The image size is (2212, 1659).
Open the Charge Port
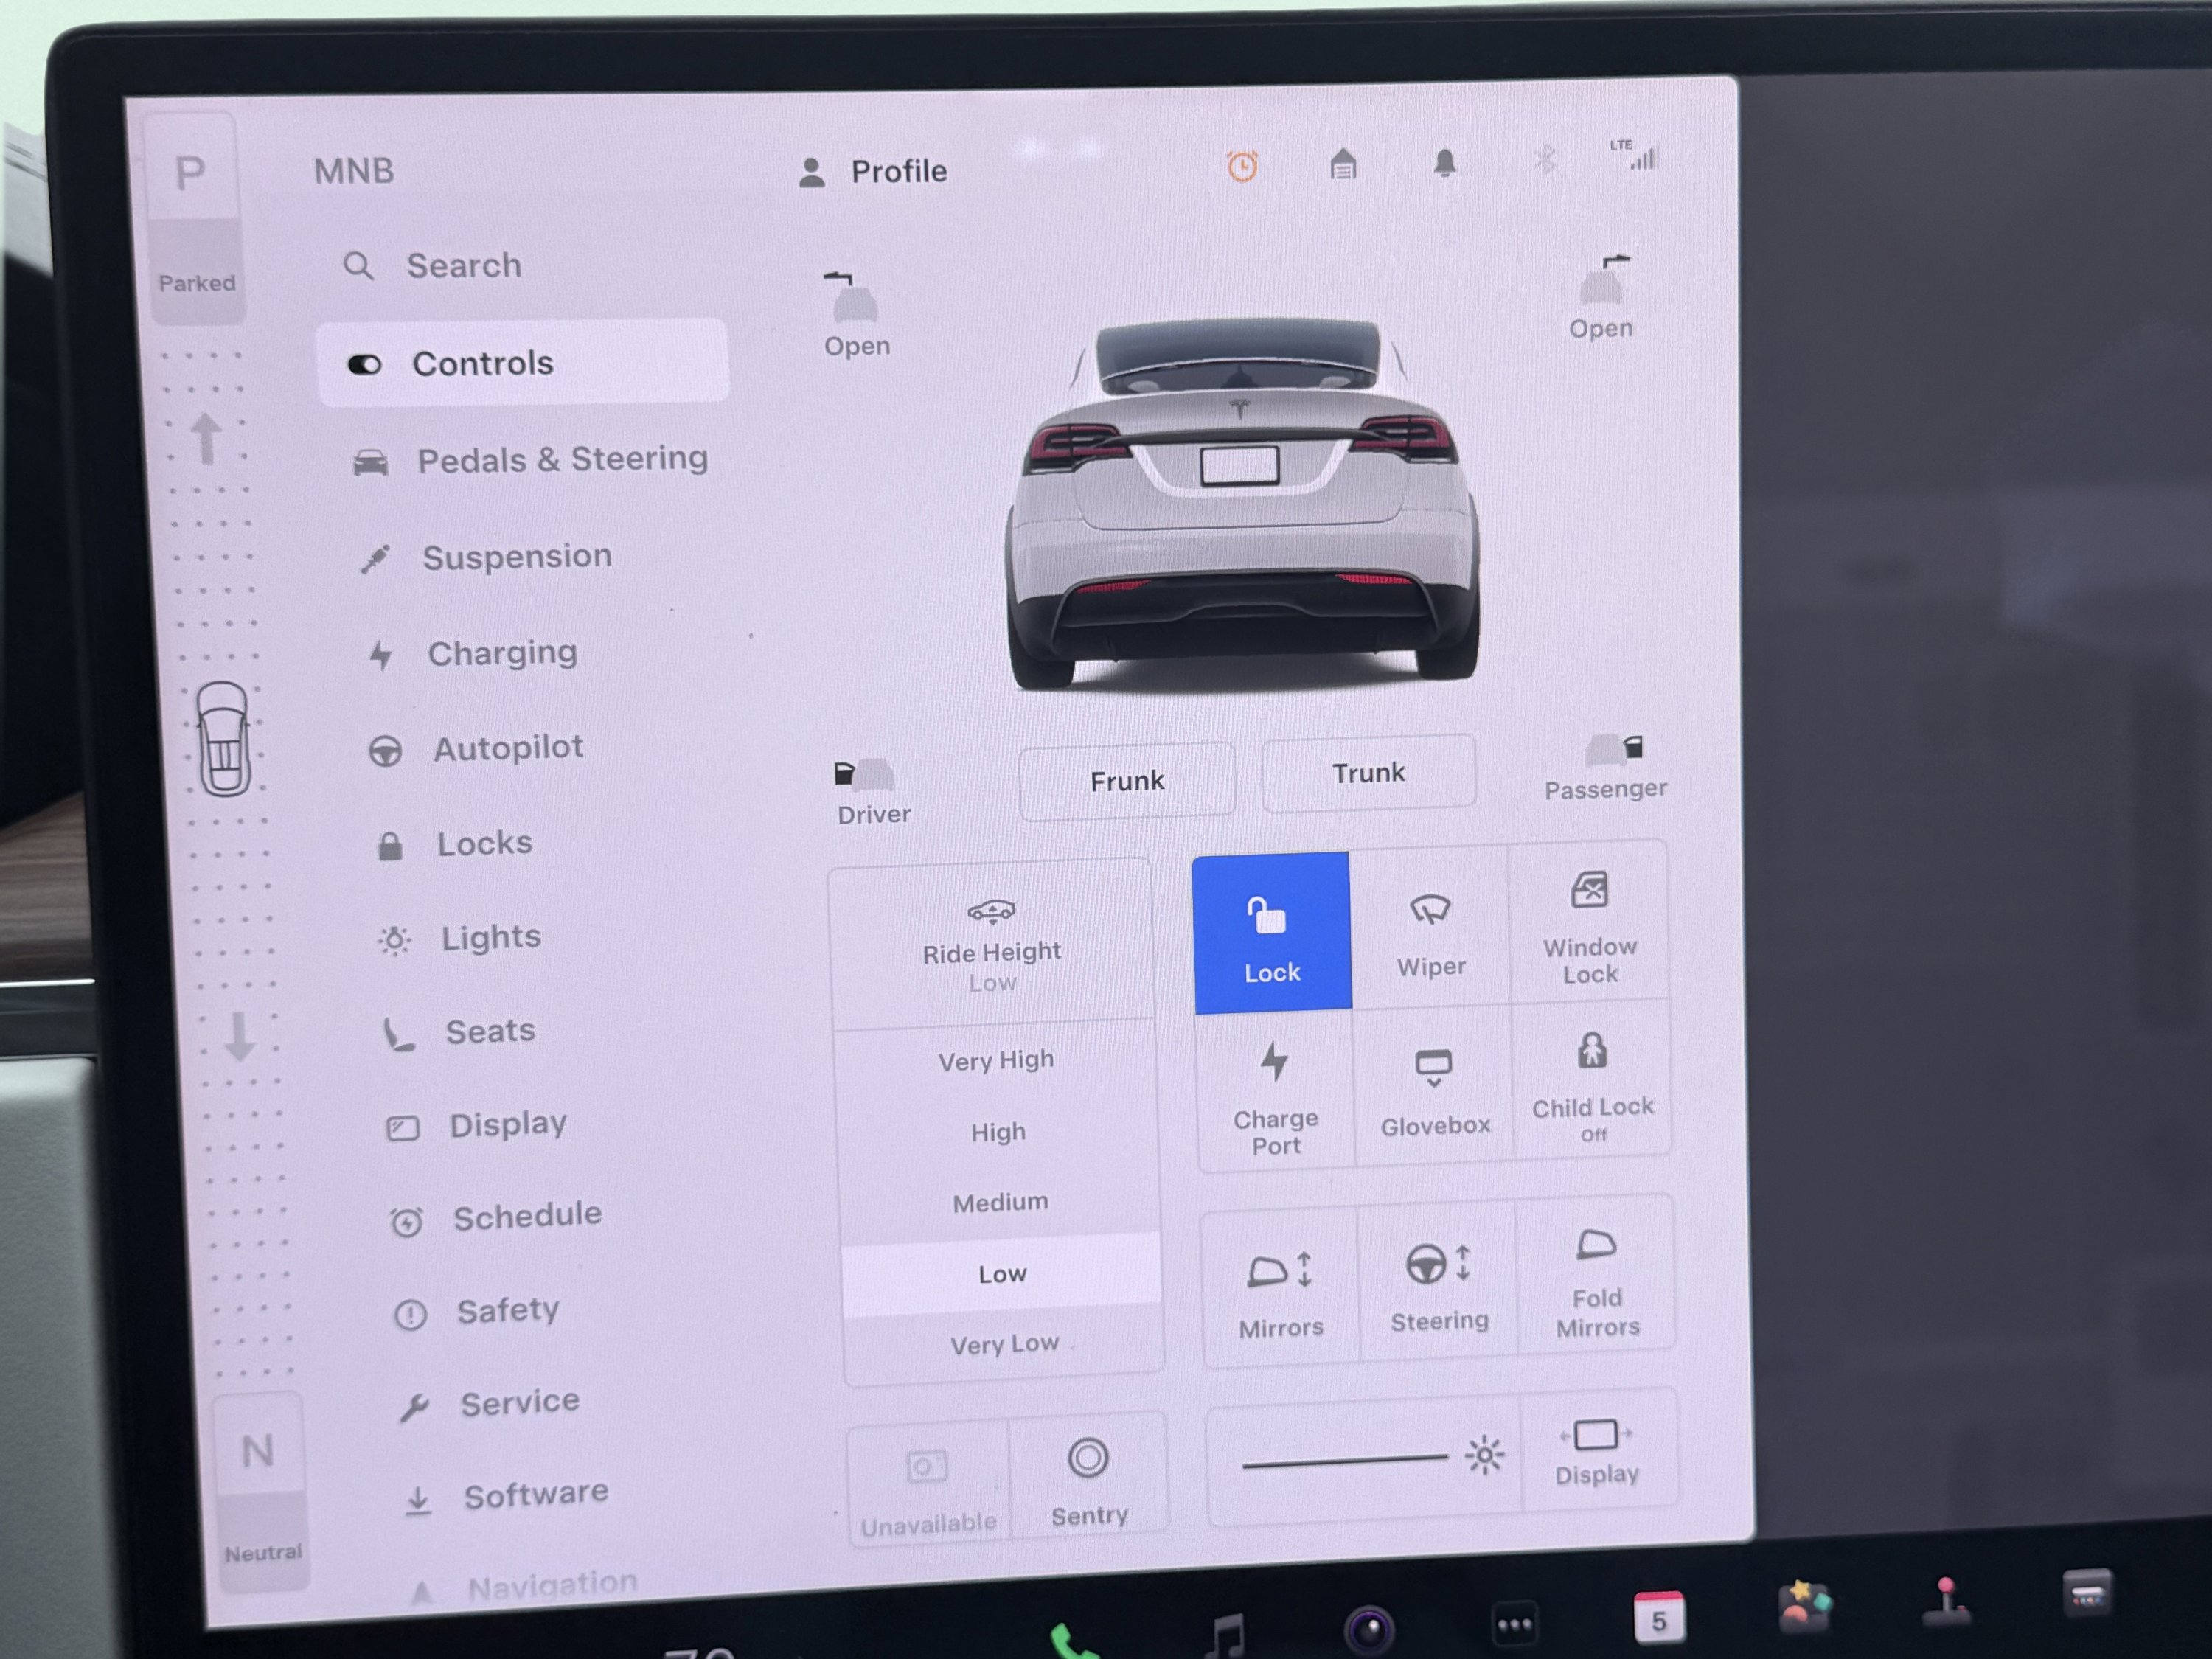(1273, 1090)
